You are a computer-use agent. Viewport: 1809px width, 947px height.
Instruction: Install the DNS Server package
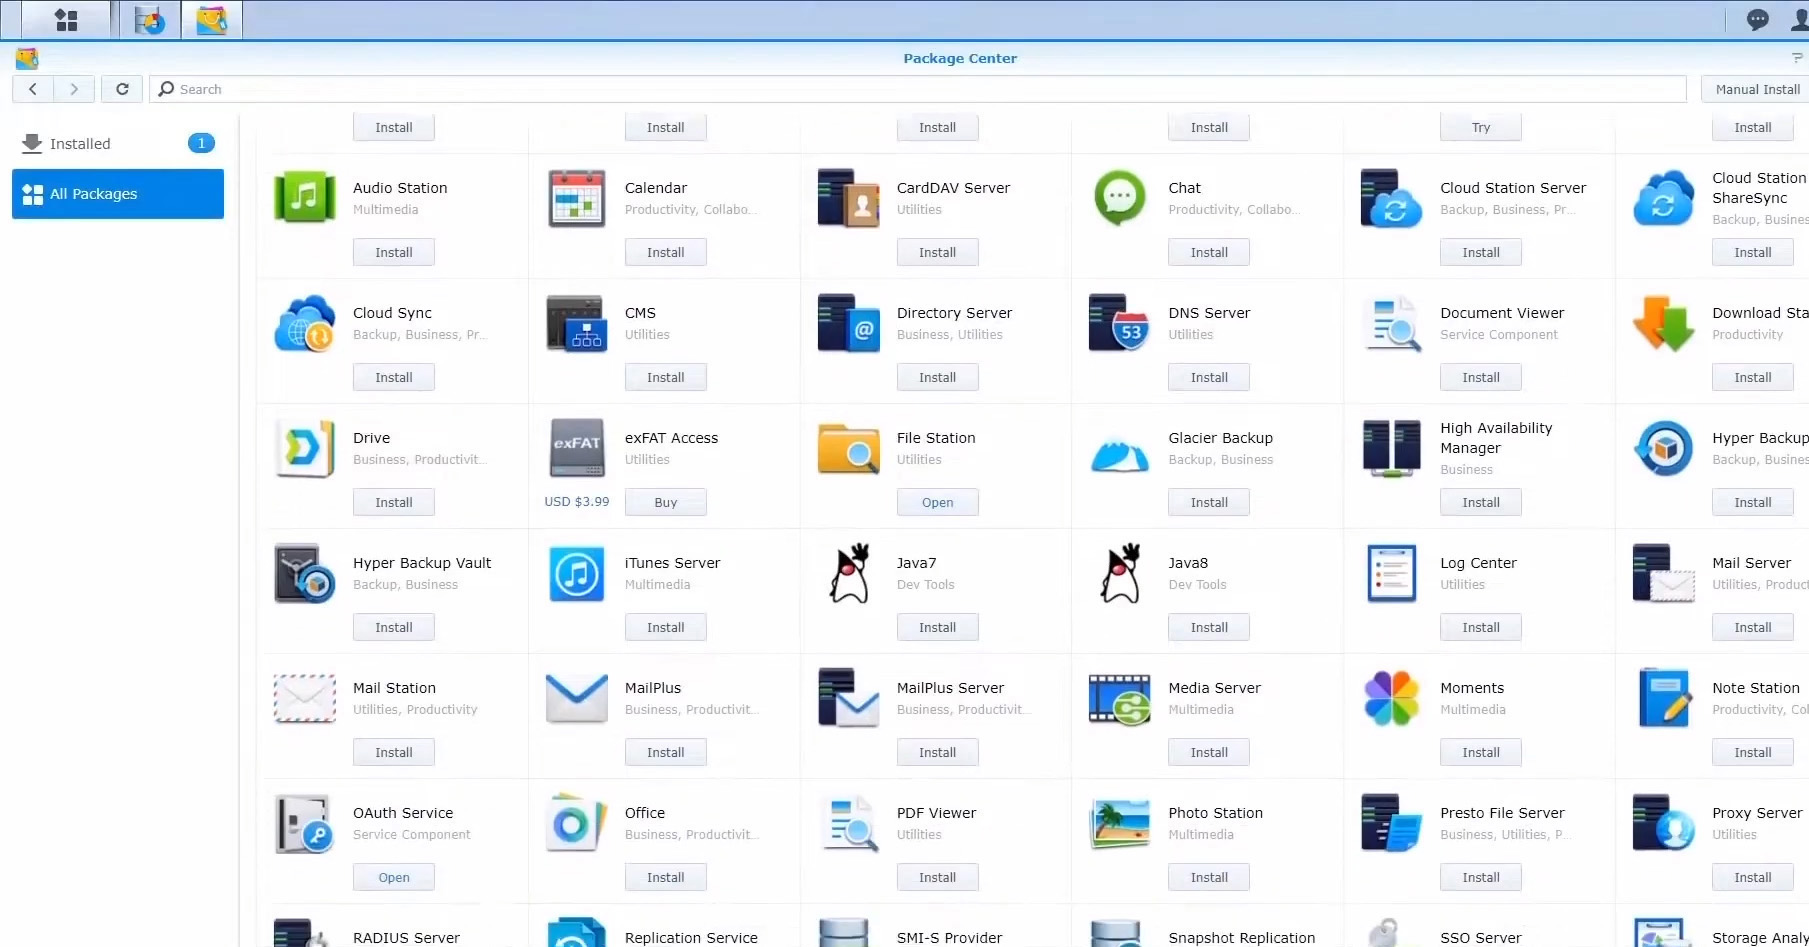pyautogui.click(x=1209, y=378)
